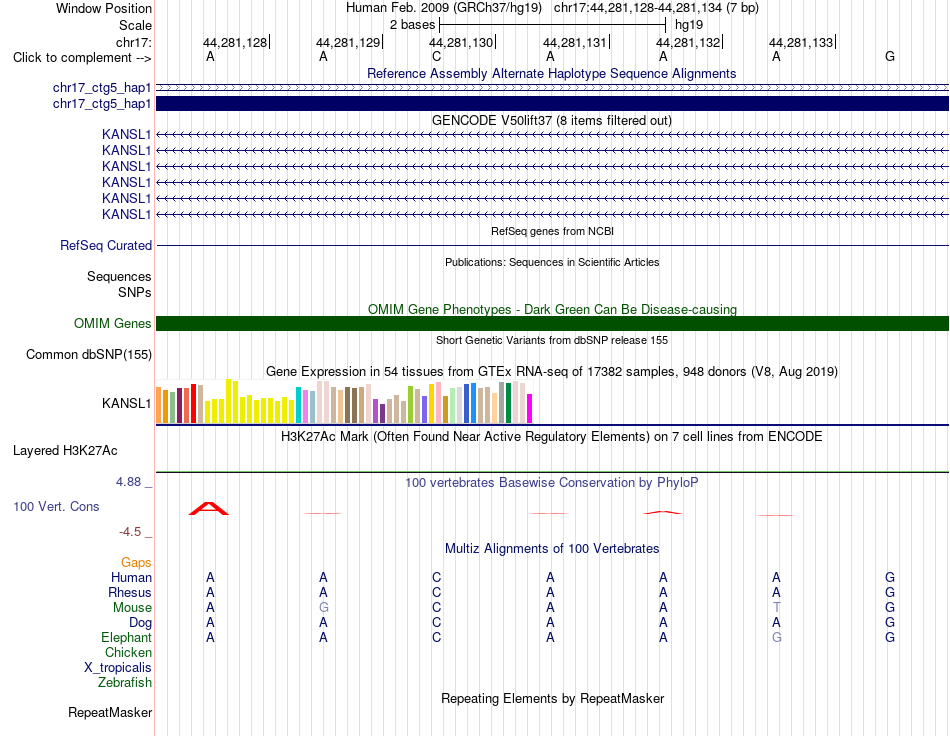The image size is (950, 736).
Task: Open Gene Expression in 54 tissues GTEx title
Action: (x=552, y=371)
